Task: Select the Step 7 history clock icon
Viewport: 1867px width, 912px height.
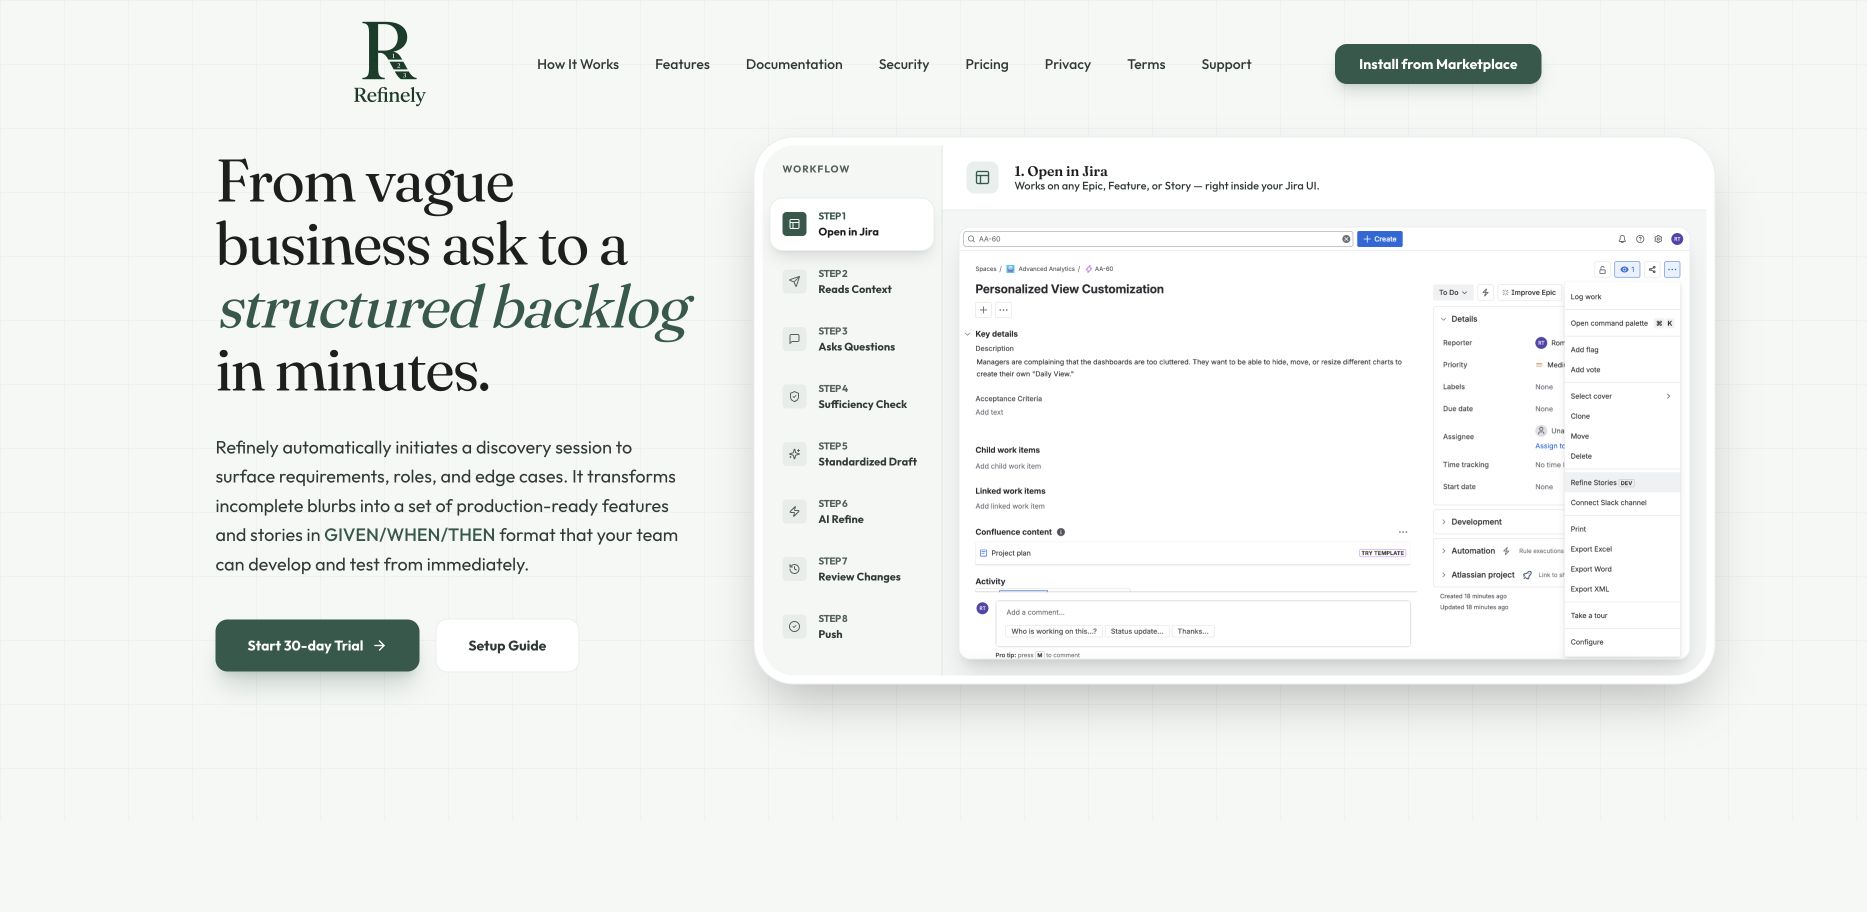Action: pyautogui.click(x=794, y=569)
